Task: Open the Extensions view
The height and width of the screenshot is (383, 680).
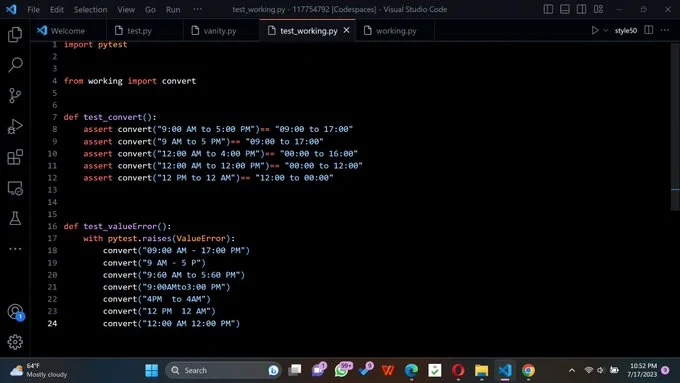Action: 15,157
